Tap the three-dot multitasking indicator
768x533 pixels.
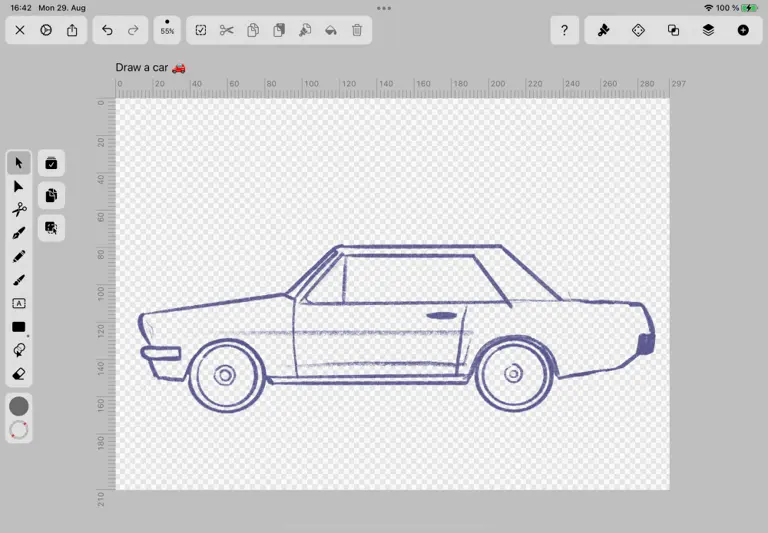point(384,8)
